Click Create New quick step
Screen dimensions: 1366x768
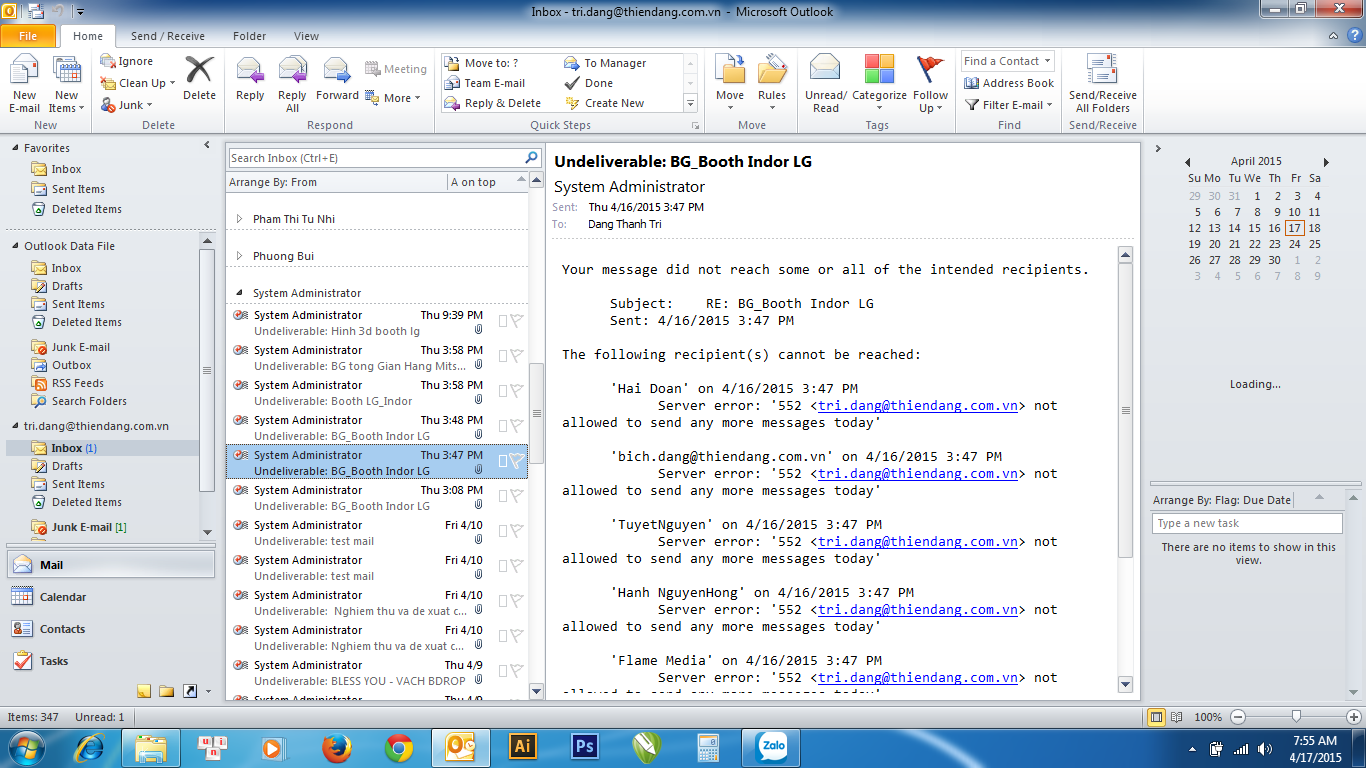606,103
